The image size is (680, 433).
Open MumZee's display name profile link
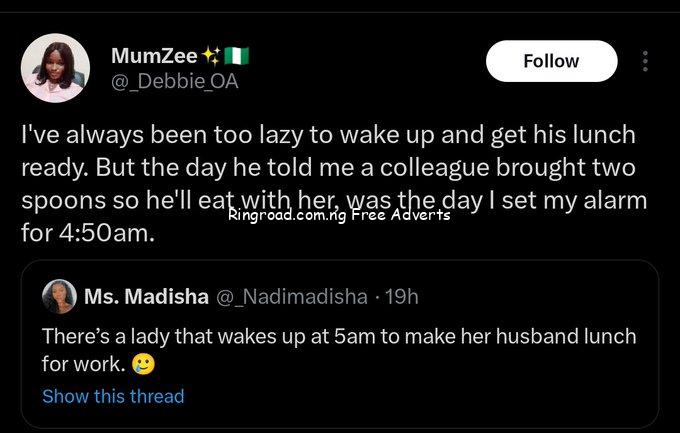(x=154, y=57)
